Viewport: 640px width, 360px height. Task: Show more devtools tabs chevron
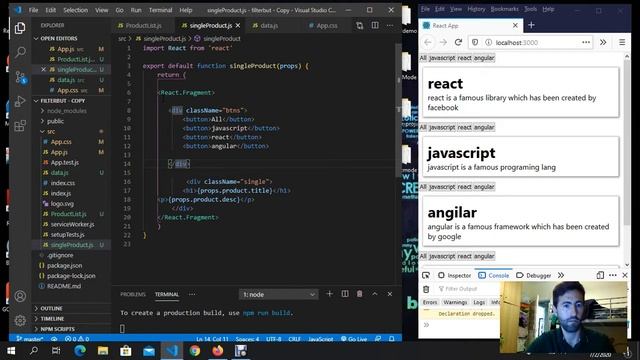tap(561, 275)
